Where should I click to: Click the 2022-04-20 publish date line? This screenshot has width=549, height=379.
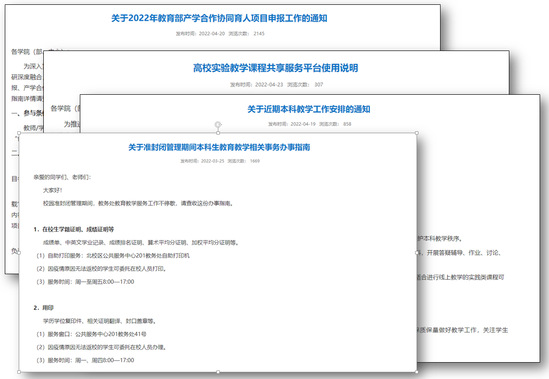tap(220, 34)
